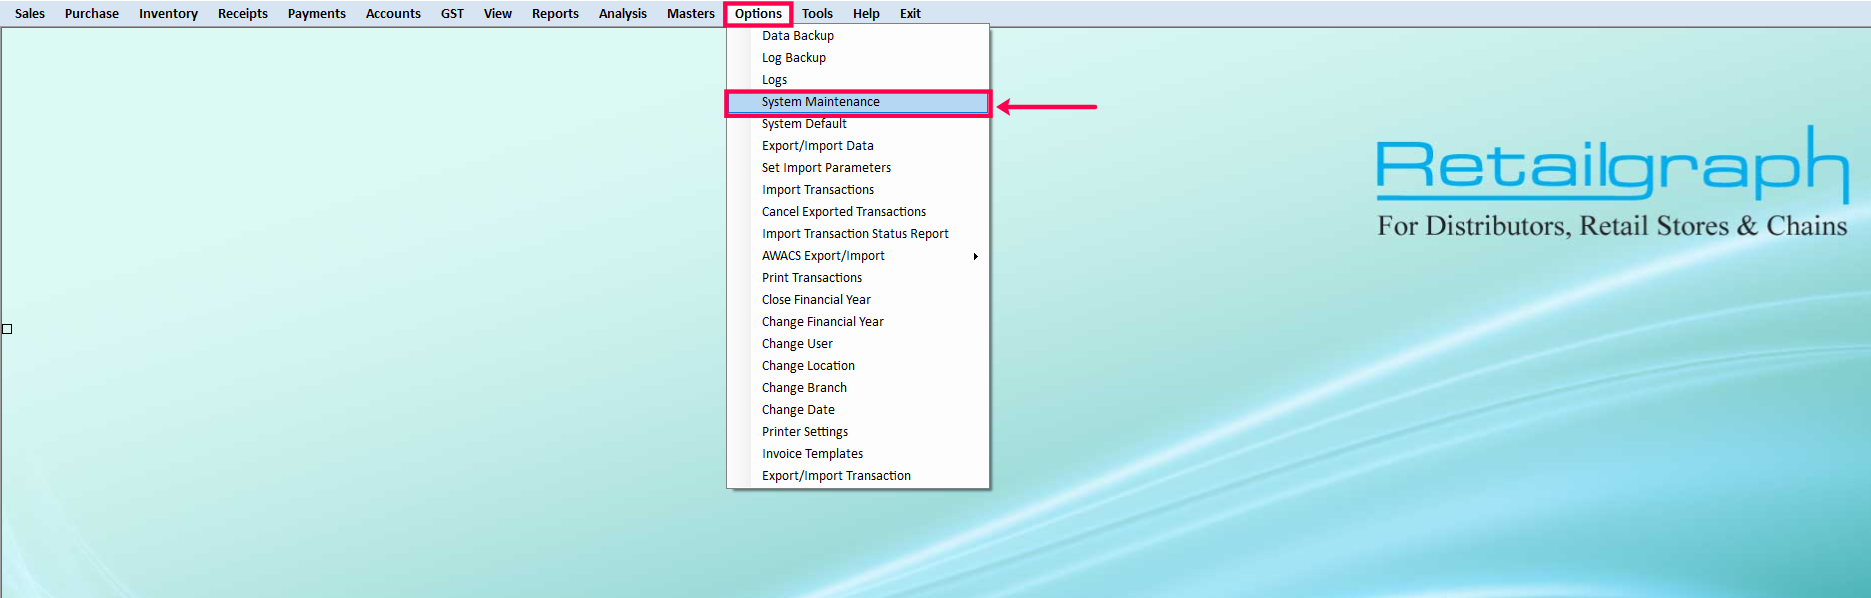Open the Accounts menu
The height and width of the screenshot is (598, 1871).
coord(393,13)
